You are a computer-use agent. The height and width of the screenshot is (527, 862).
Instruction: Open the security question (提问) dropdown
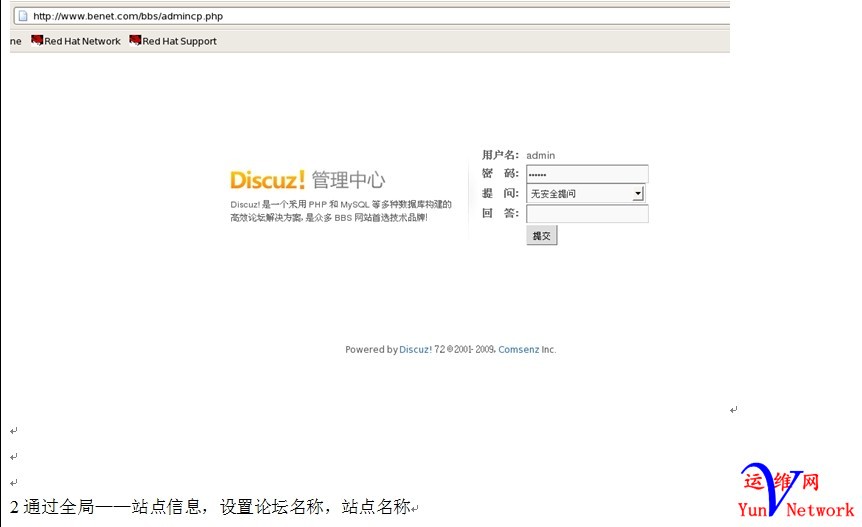(585, 193)
